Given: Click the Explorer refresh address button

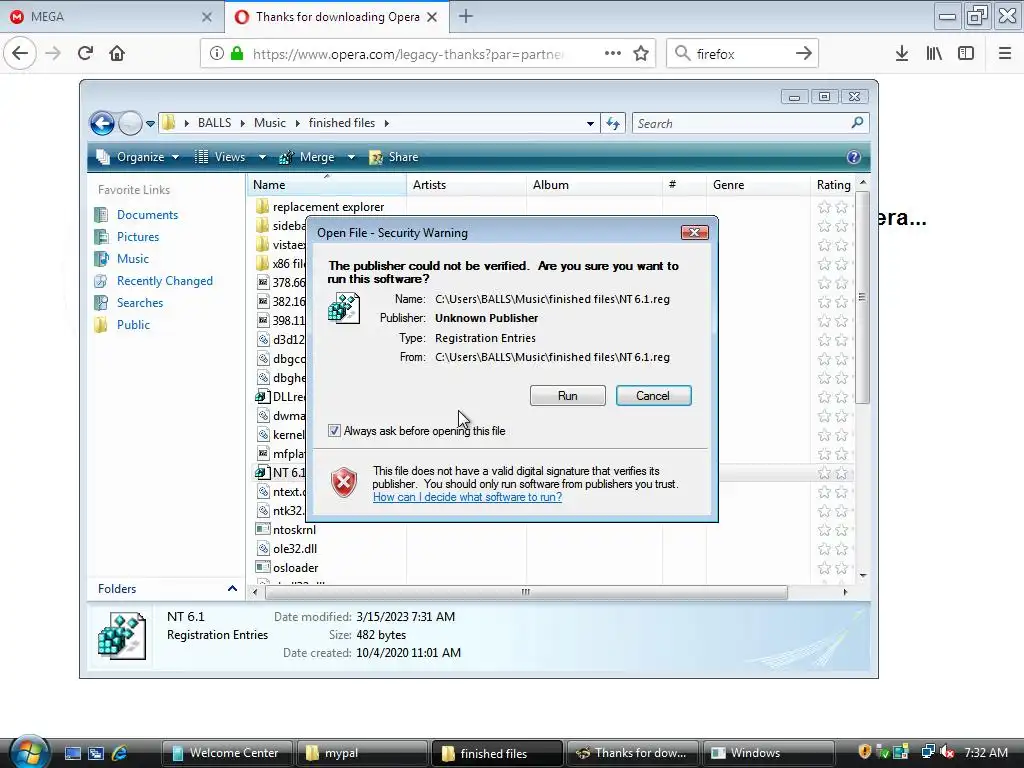Looking at the screenshot, I should 613,123.
